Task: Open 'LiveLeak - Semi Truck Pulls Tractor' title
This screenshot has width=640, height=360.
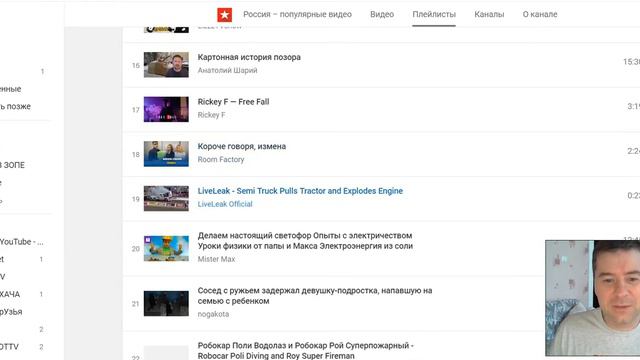Action: pos(300,191)
